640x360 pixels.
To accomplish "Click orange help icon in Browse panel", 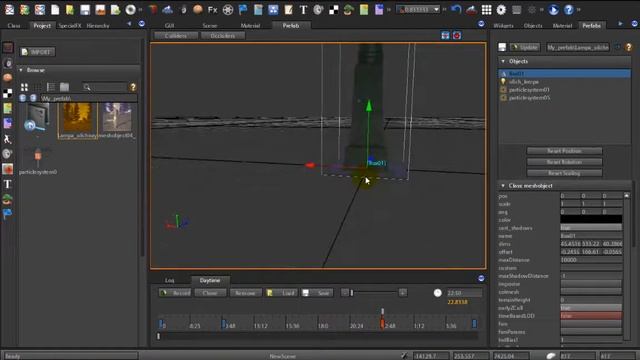I will point(133,87).
